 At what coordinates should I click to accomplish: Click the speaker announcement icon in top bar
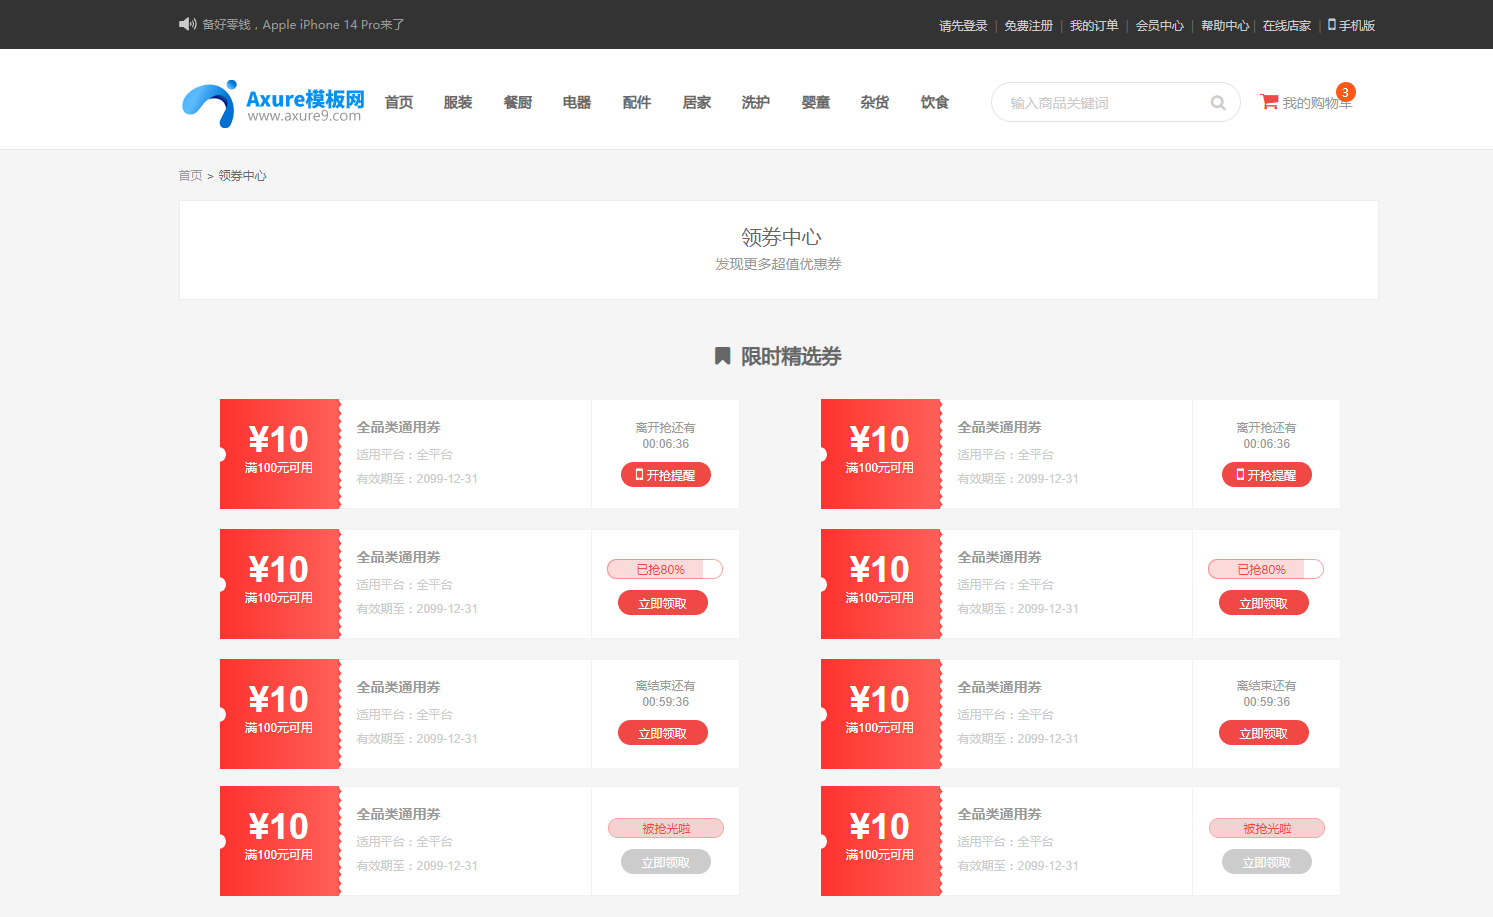pyautogui.click(x=188, y=24)
